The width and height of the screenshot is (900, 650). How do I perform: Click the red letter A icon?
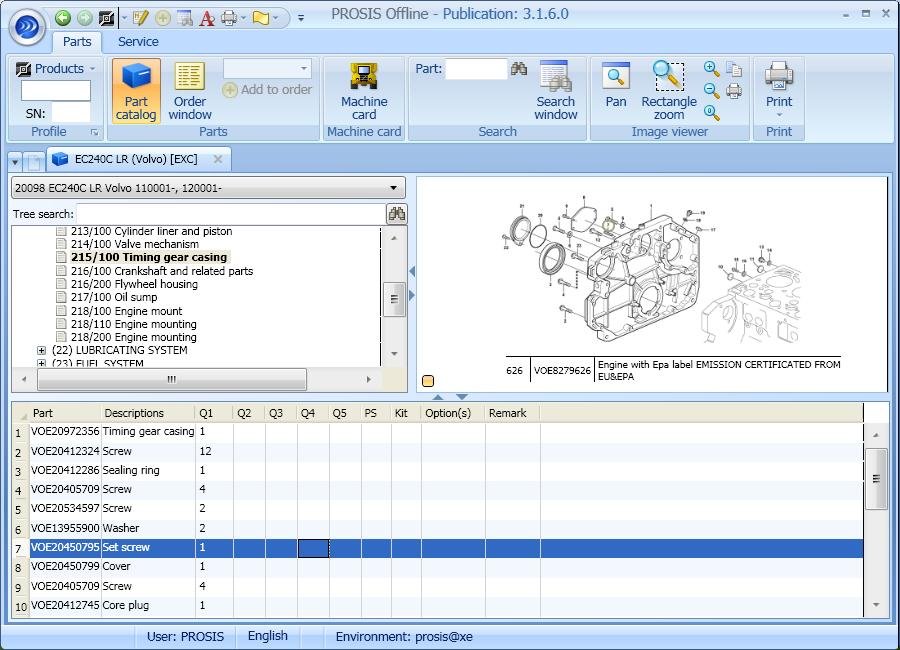(207, 18)
